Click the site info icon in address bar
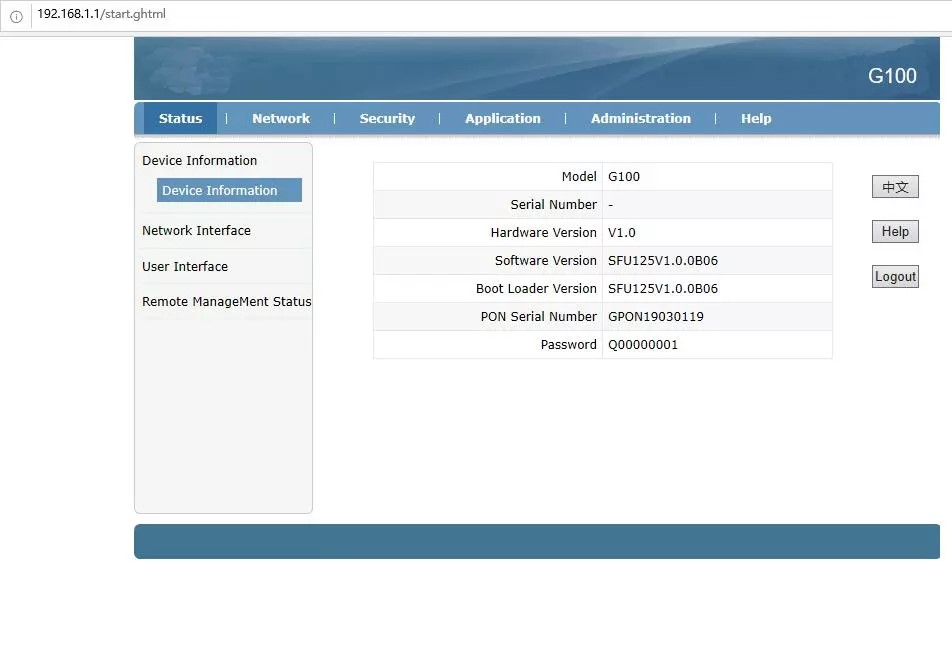The image size is (952, 671). (16, 16)
